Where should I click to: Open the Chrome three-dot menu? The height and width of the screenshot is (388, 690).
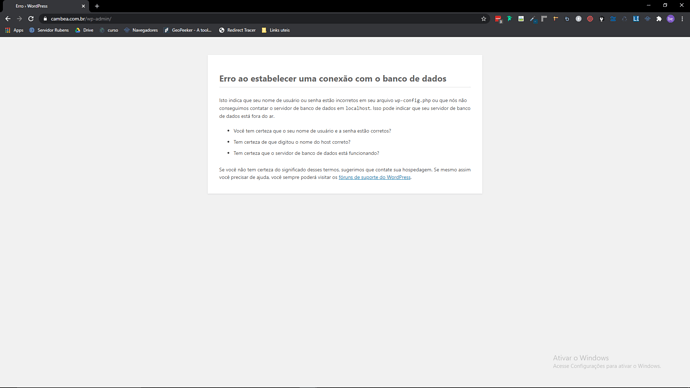point(682,19)
